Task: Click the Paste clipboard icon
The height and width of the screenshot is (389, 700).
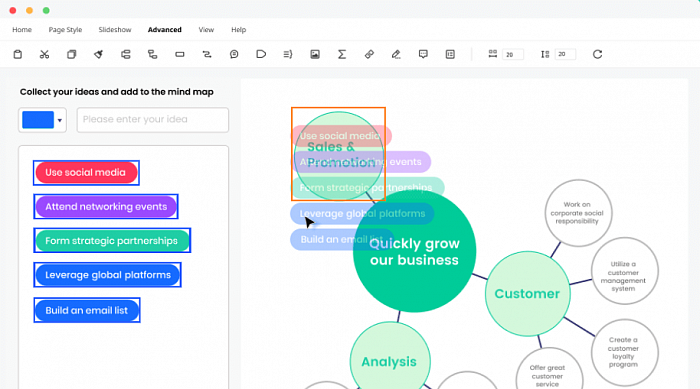Action: (18, 54)
